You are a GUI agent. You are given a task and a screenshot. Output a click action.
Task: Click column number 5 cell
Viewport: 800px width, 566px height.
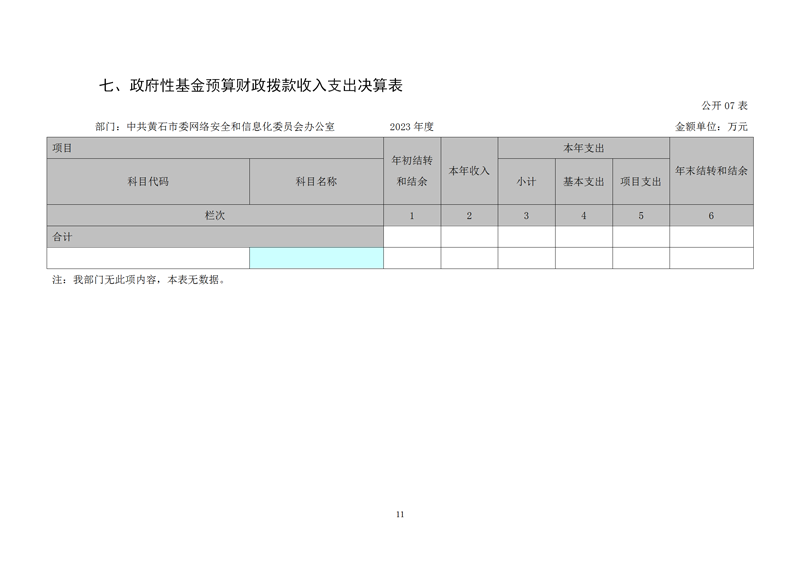641,215
